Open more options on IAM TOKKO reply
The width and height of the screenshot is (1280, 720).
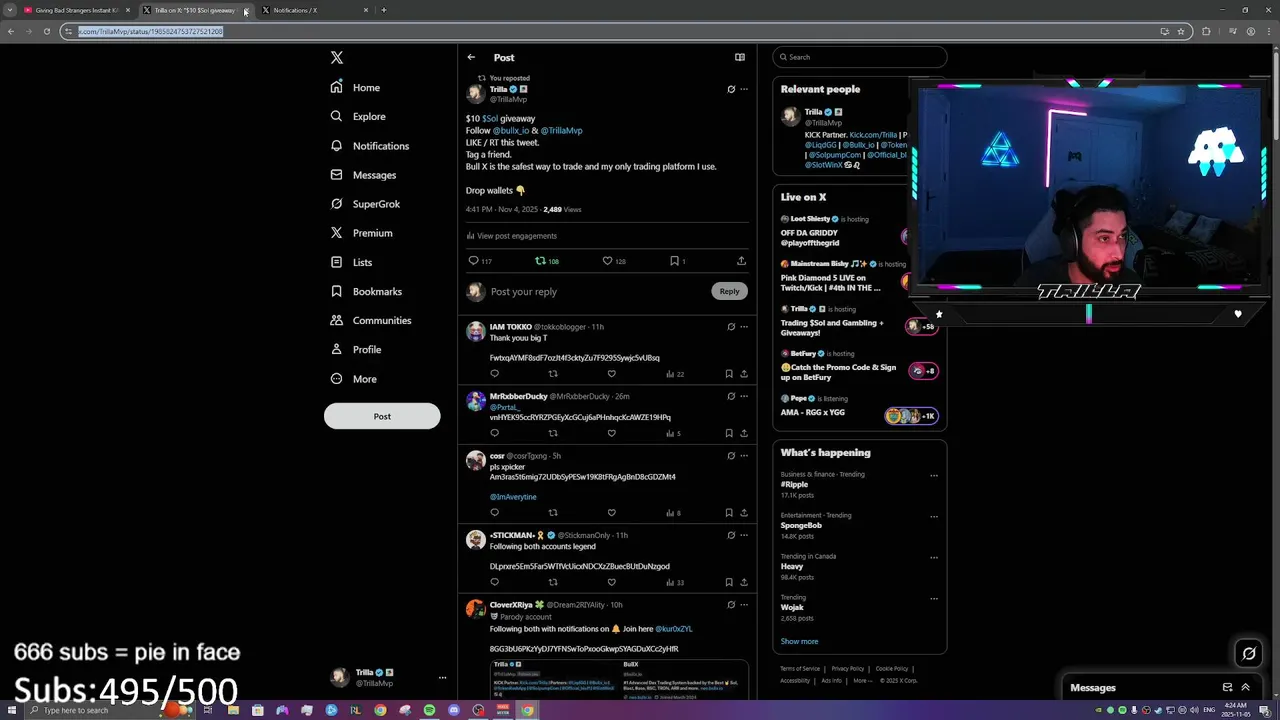pyautogui.click(x=744, y=327)
